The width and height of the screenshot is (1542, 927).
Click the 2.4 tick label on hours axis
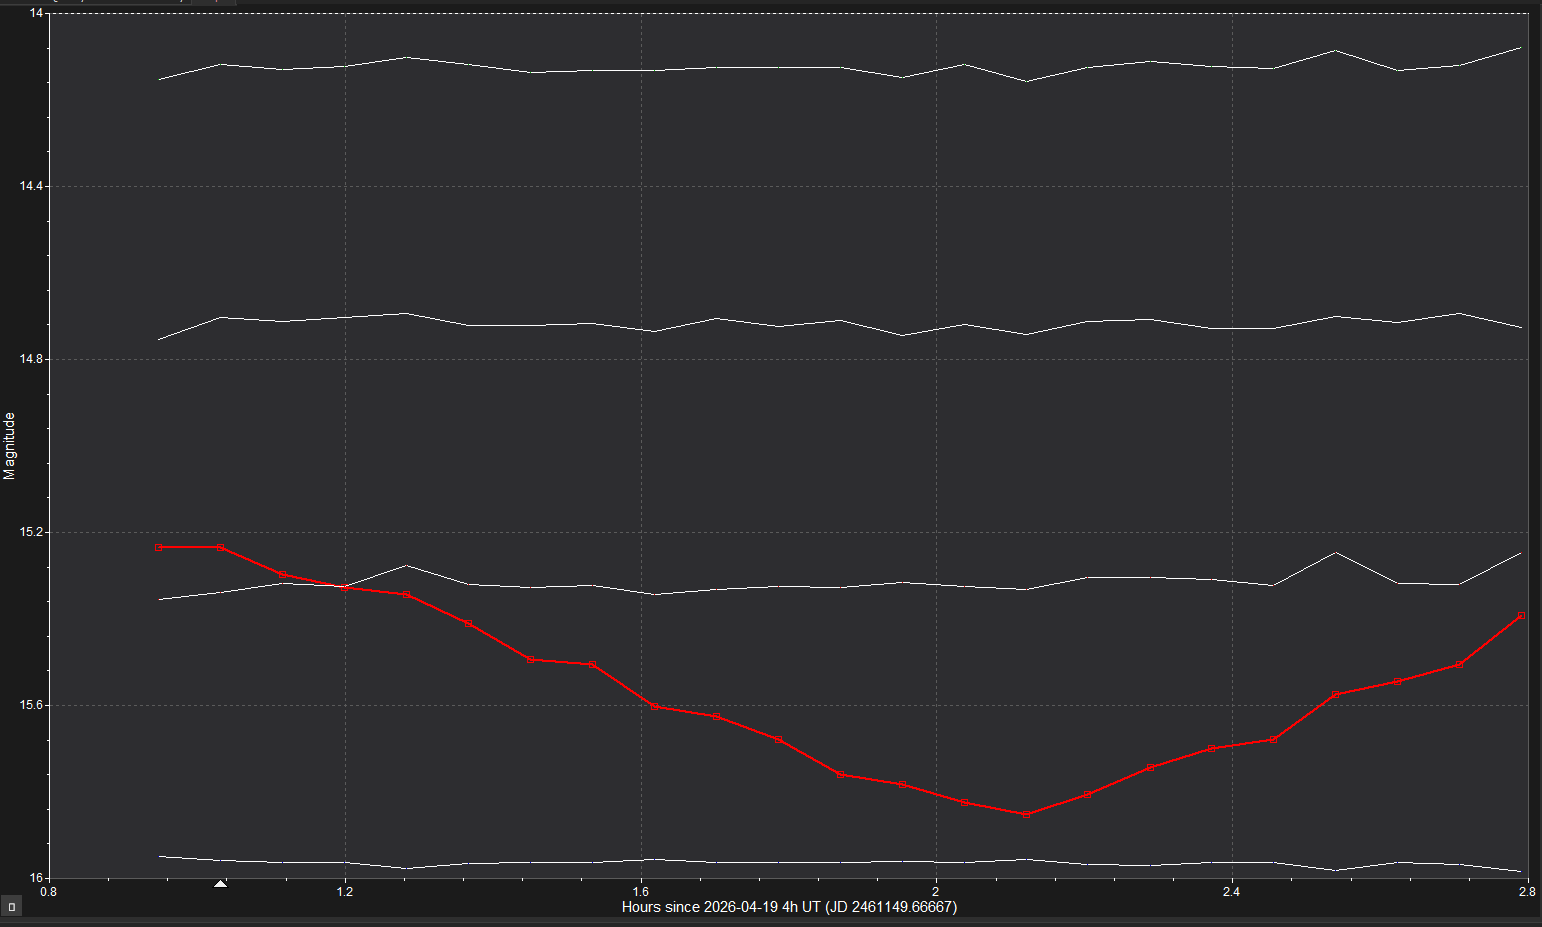point(1231,891)
